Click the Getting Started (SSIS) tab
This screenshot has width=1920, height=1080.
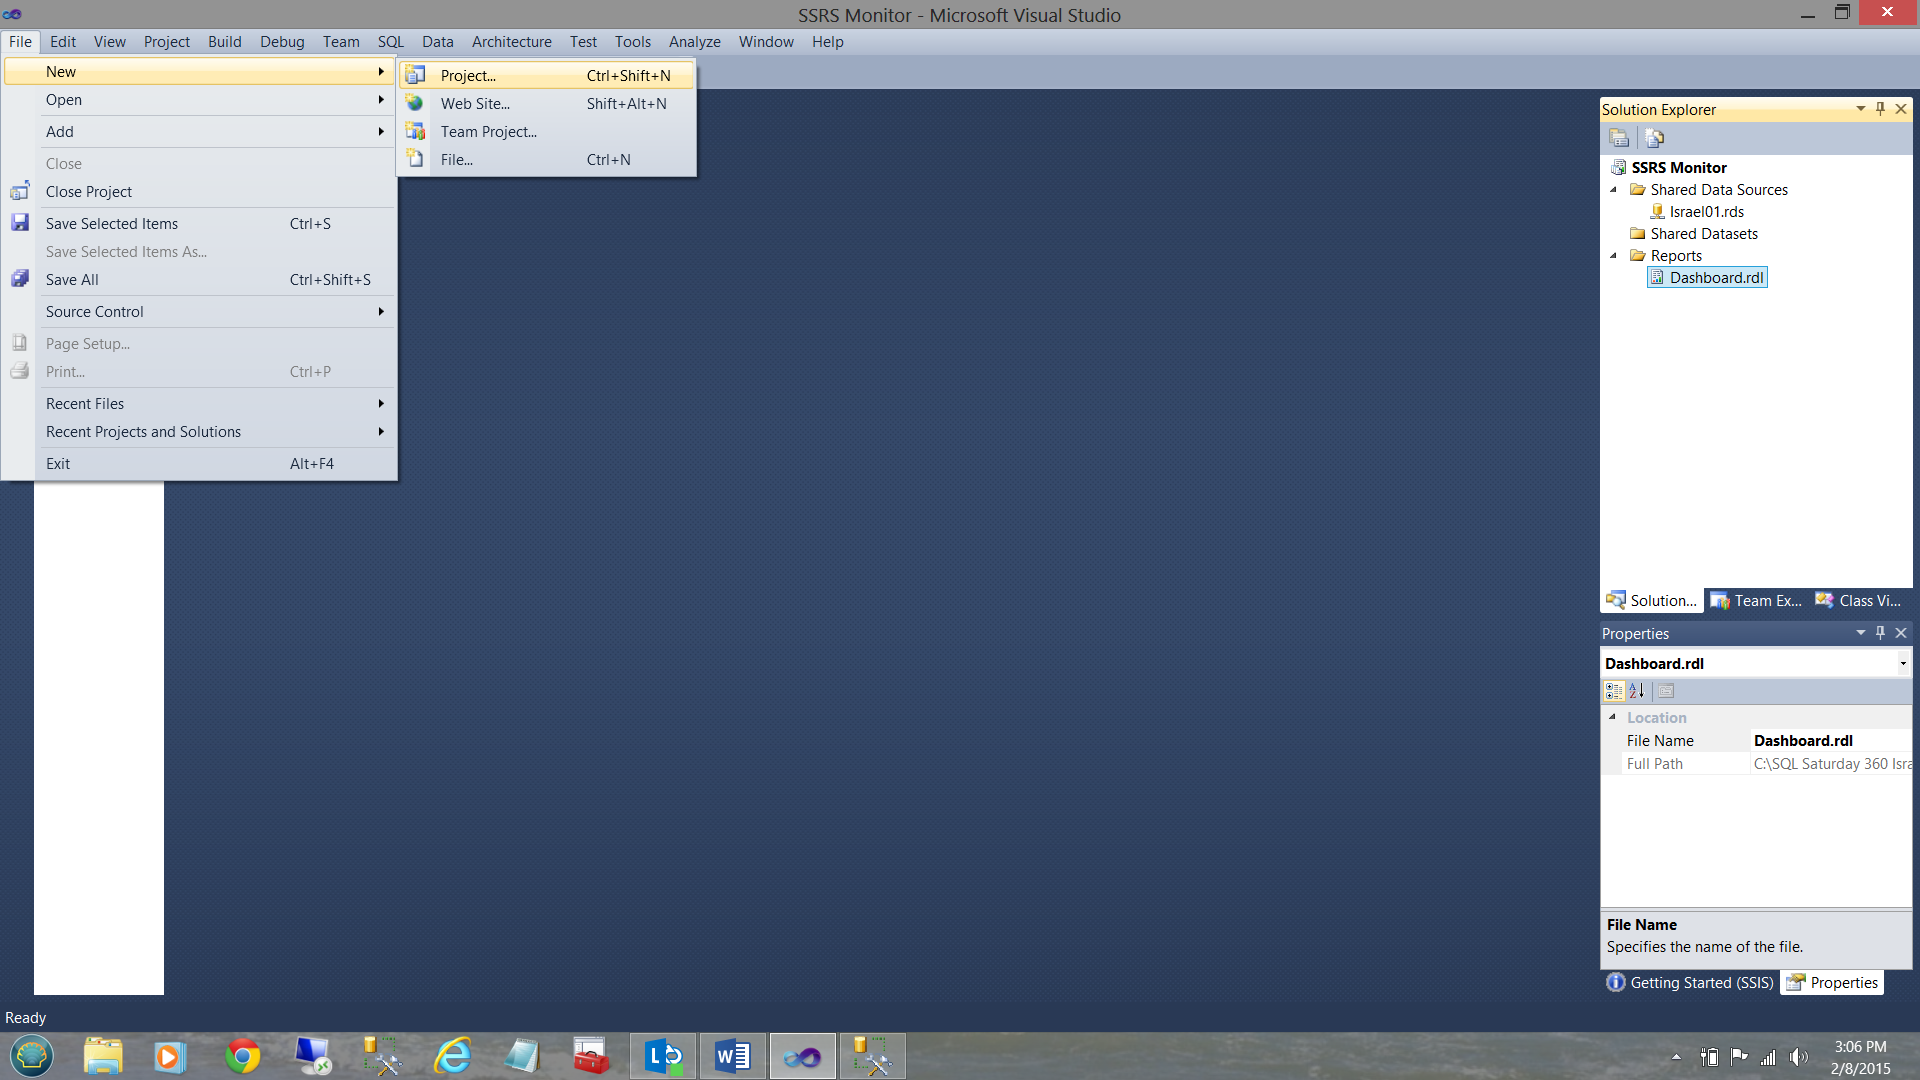1690,983
